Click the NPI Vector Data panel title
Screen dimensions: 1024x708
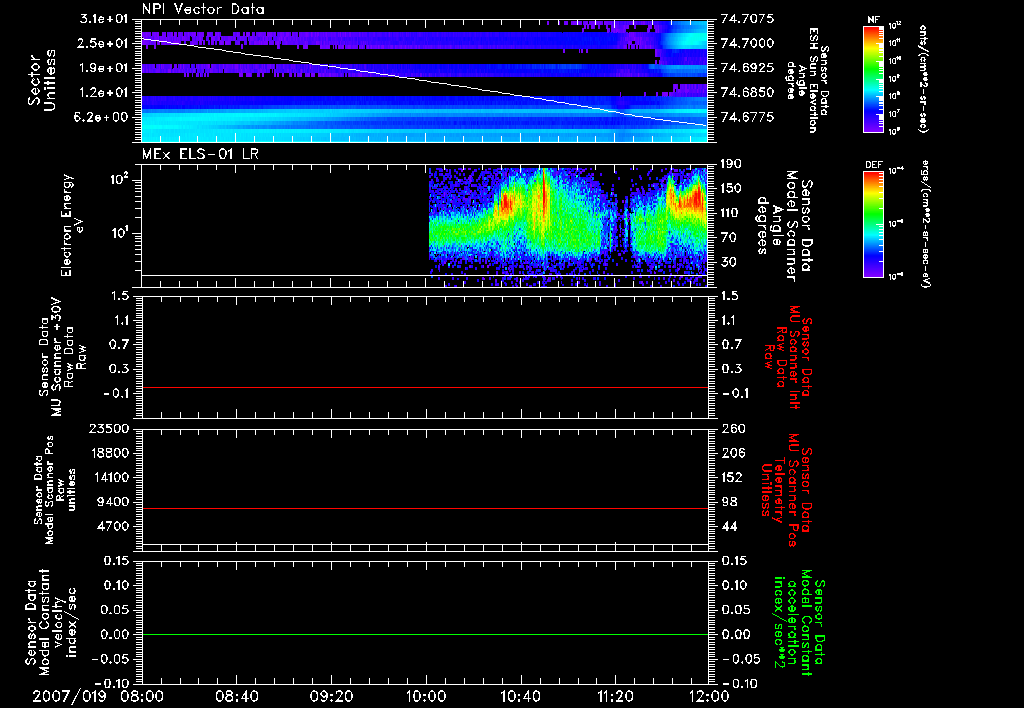point(203,9)
